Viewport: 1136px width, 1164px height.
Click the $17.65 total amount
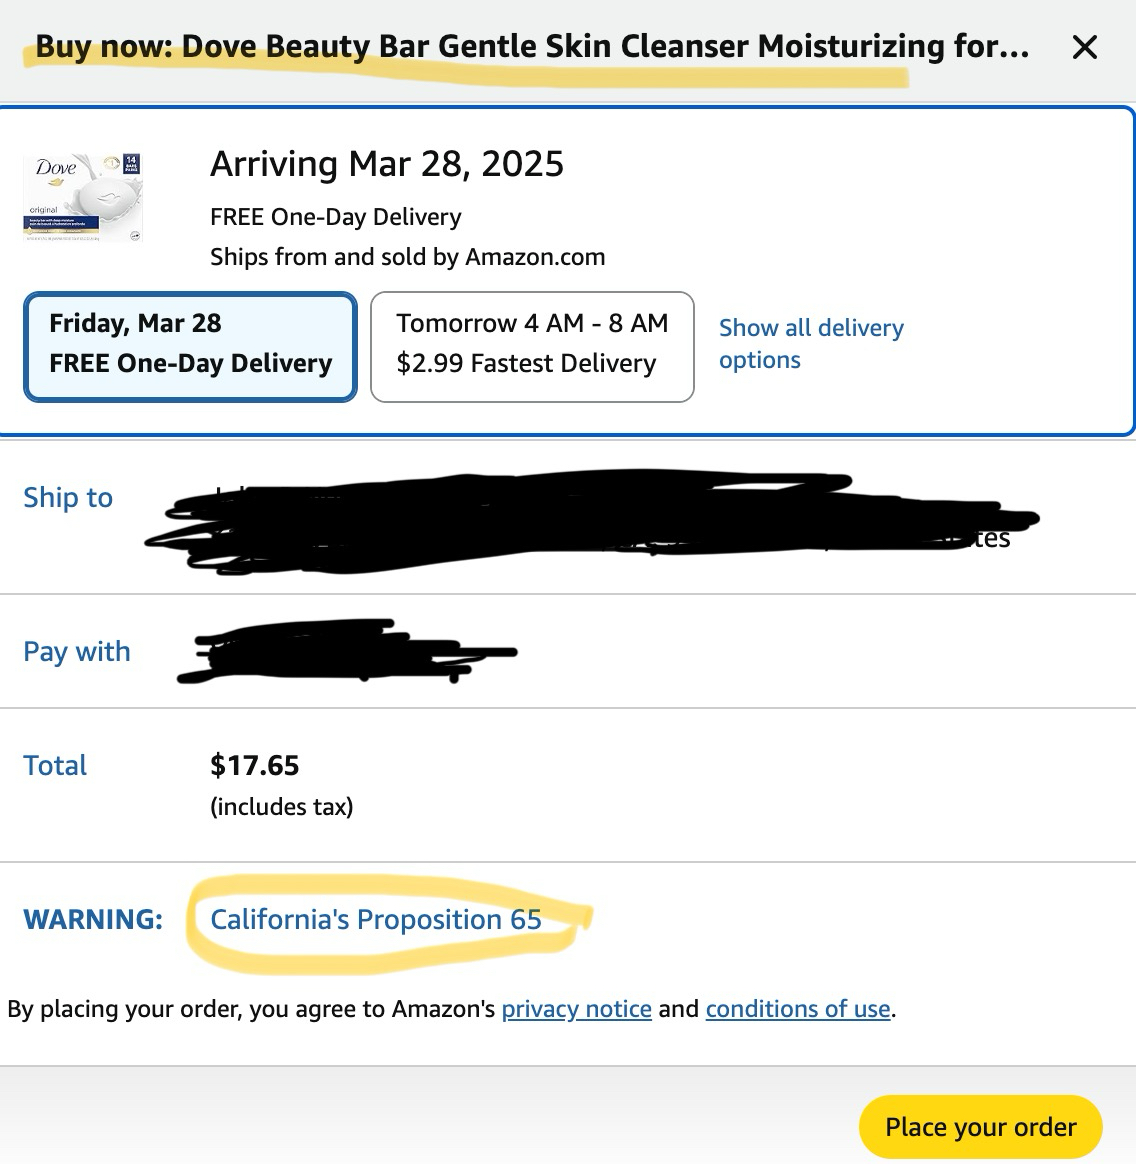[x=254, y=766]
